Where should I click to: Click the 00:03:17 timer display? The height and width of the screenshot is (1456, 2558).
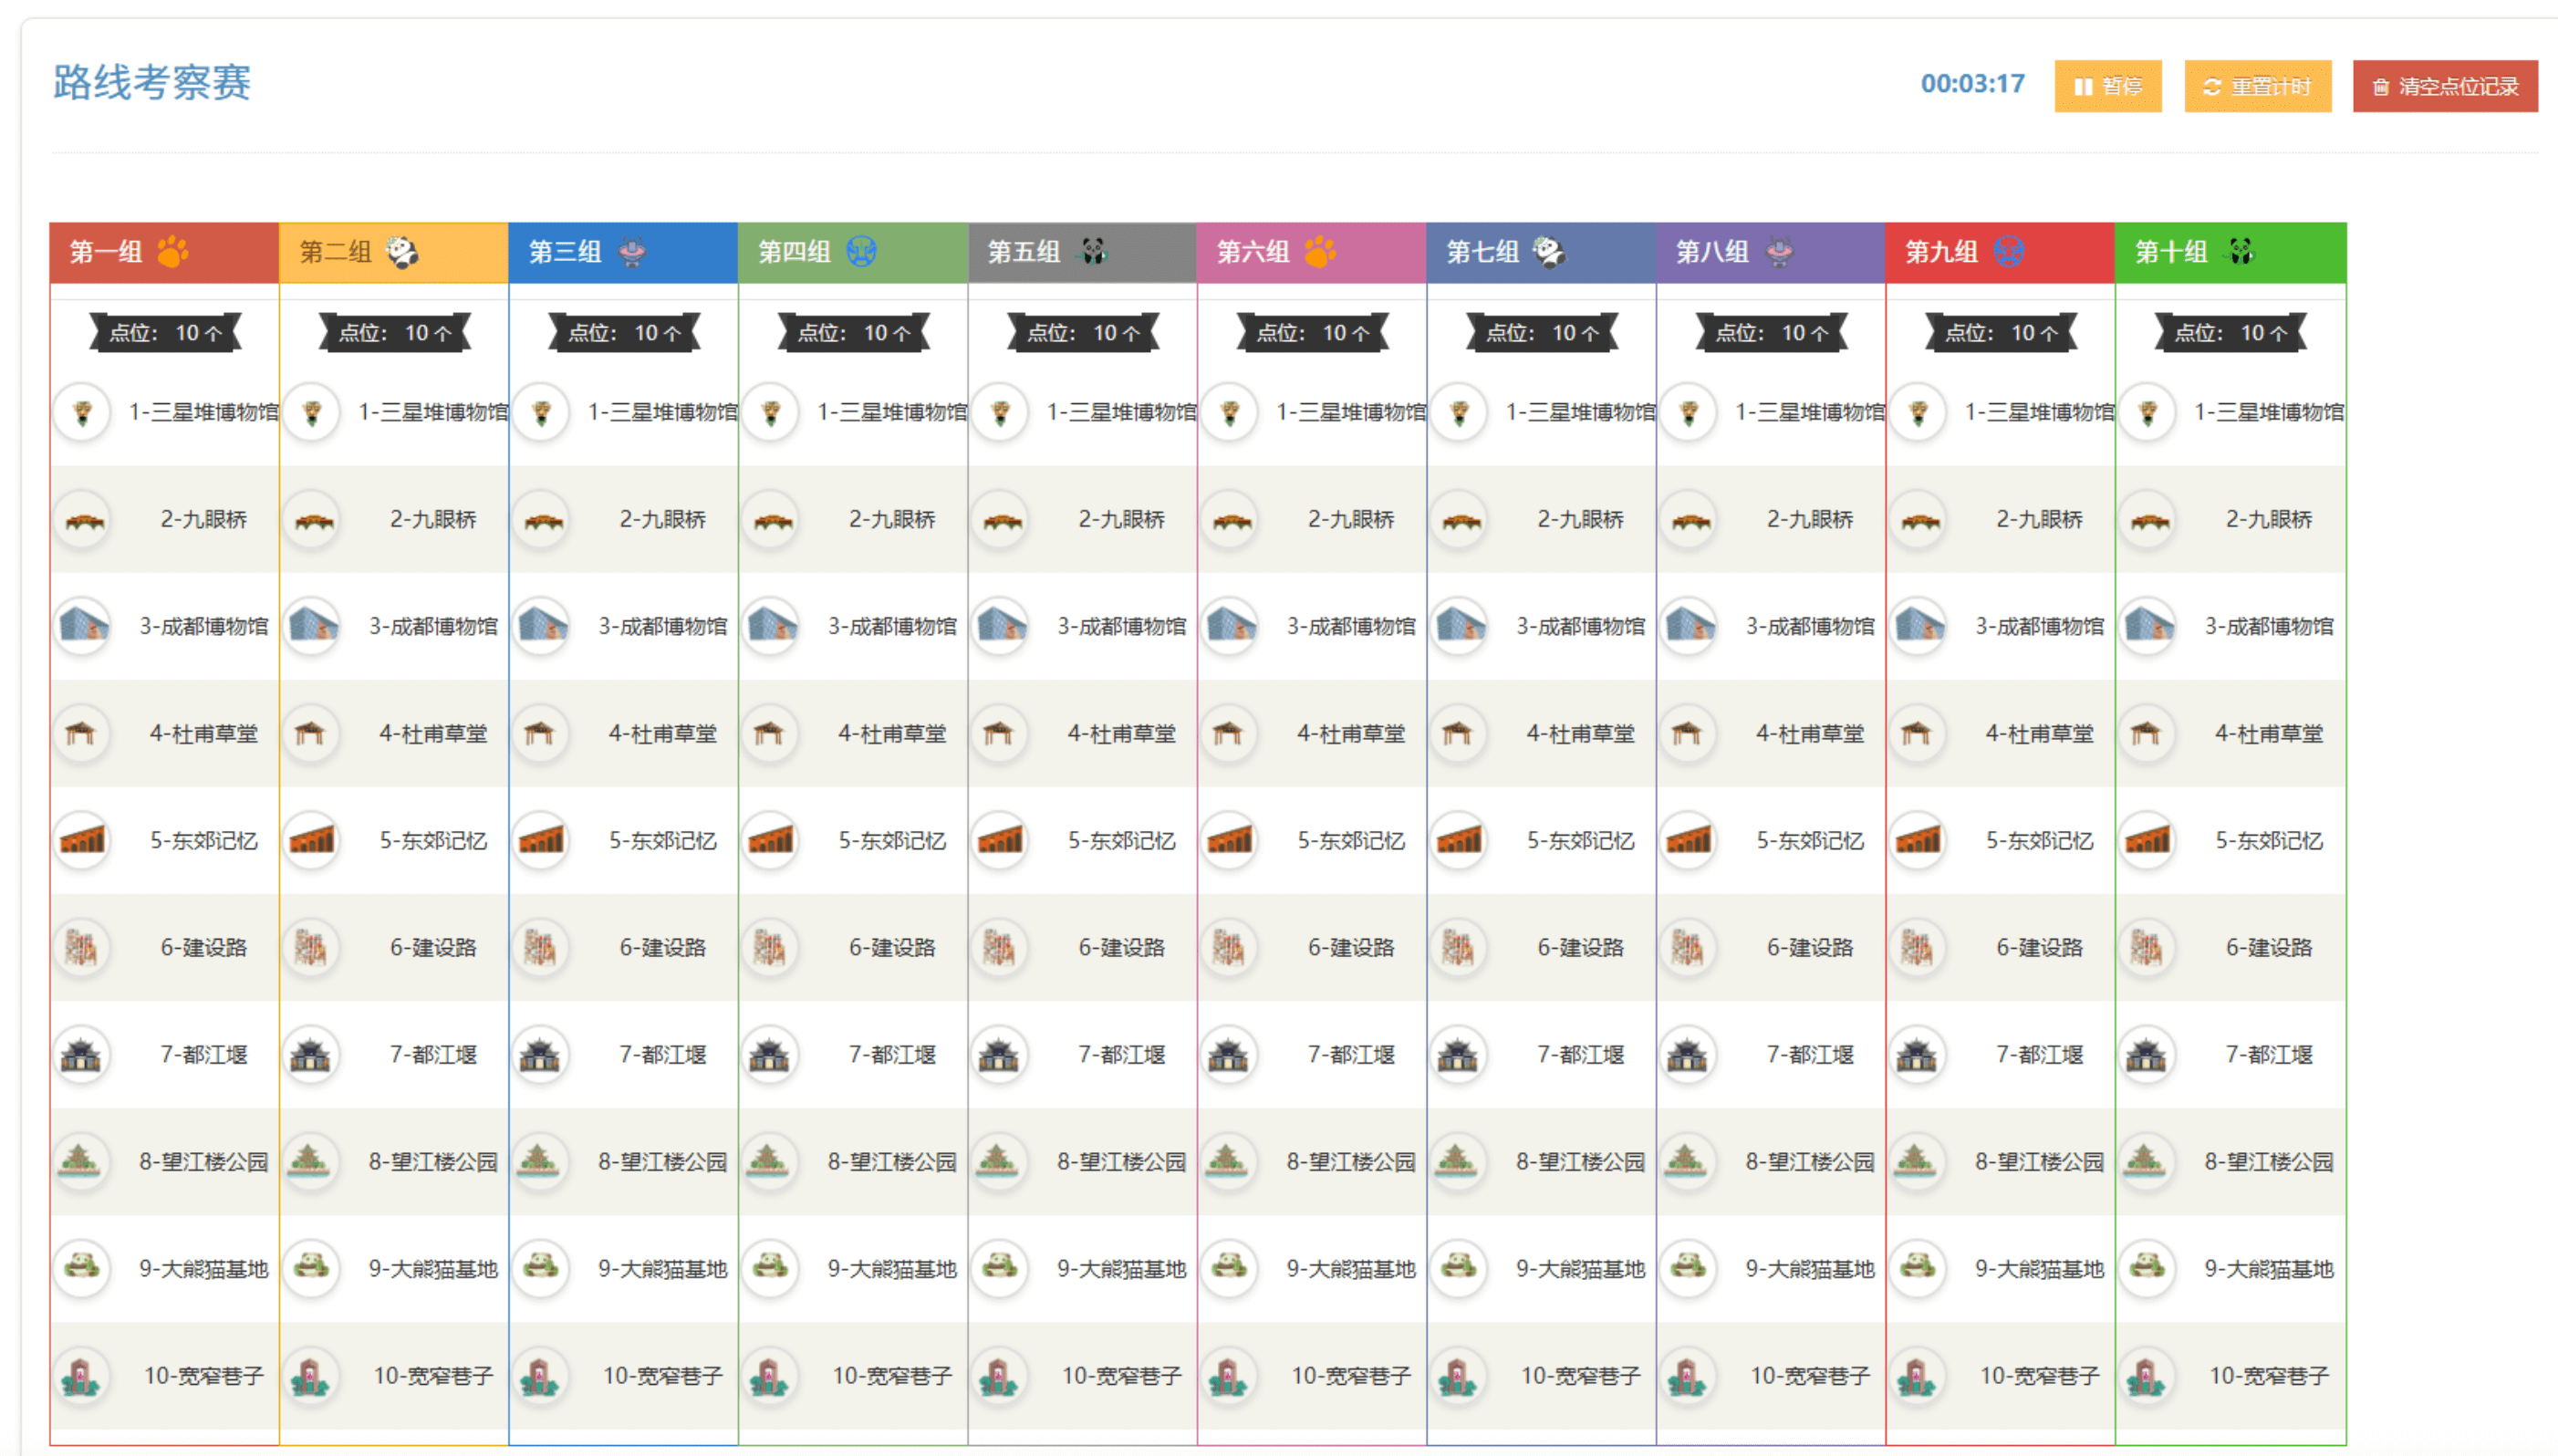[x=1971, y=84]
